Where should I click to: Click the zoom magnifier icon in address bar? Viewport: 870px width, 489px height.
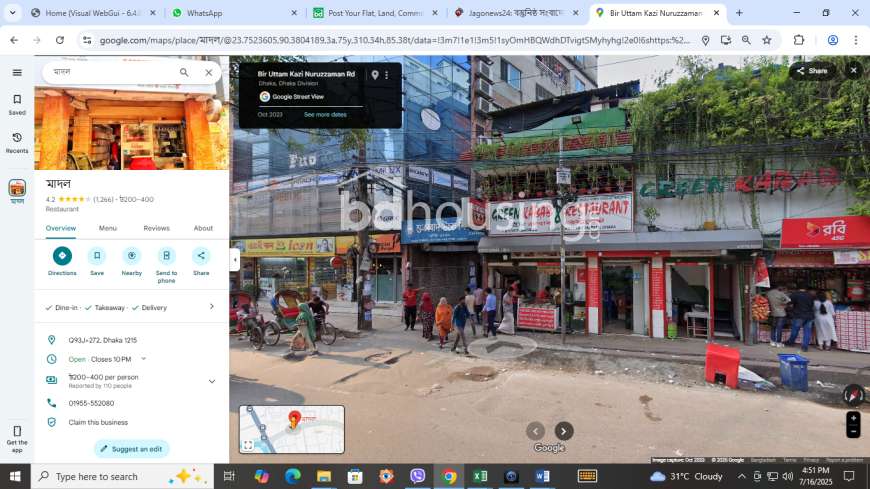tap(746, 40)
